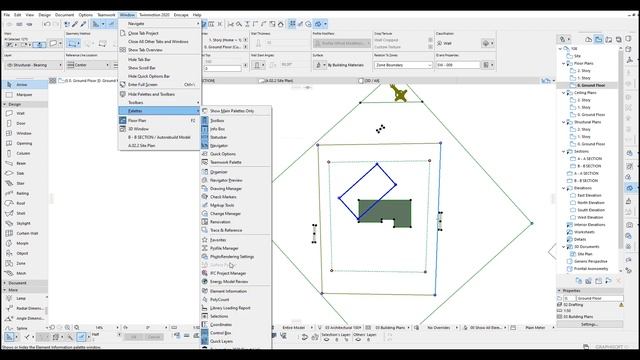The width and height of the screenshot is (640, 360).
Task: Collapse the Sections tree node
Action: click(x=564, y=151)
